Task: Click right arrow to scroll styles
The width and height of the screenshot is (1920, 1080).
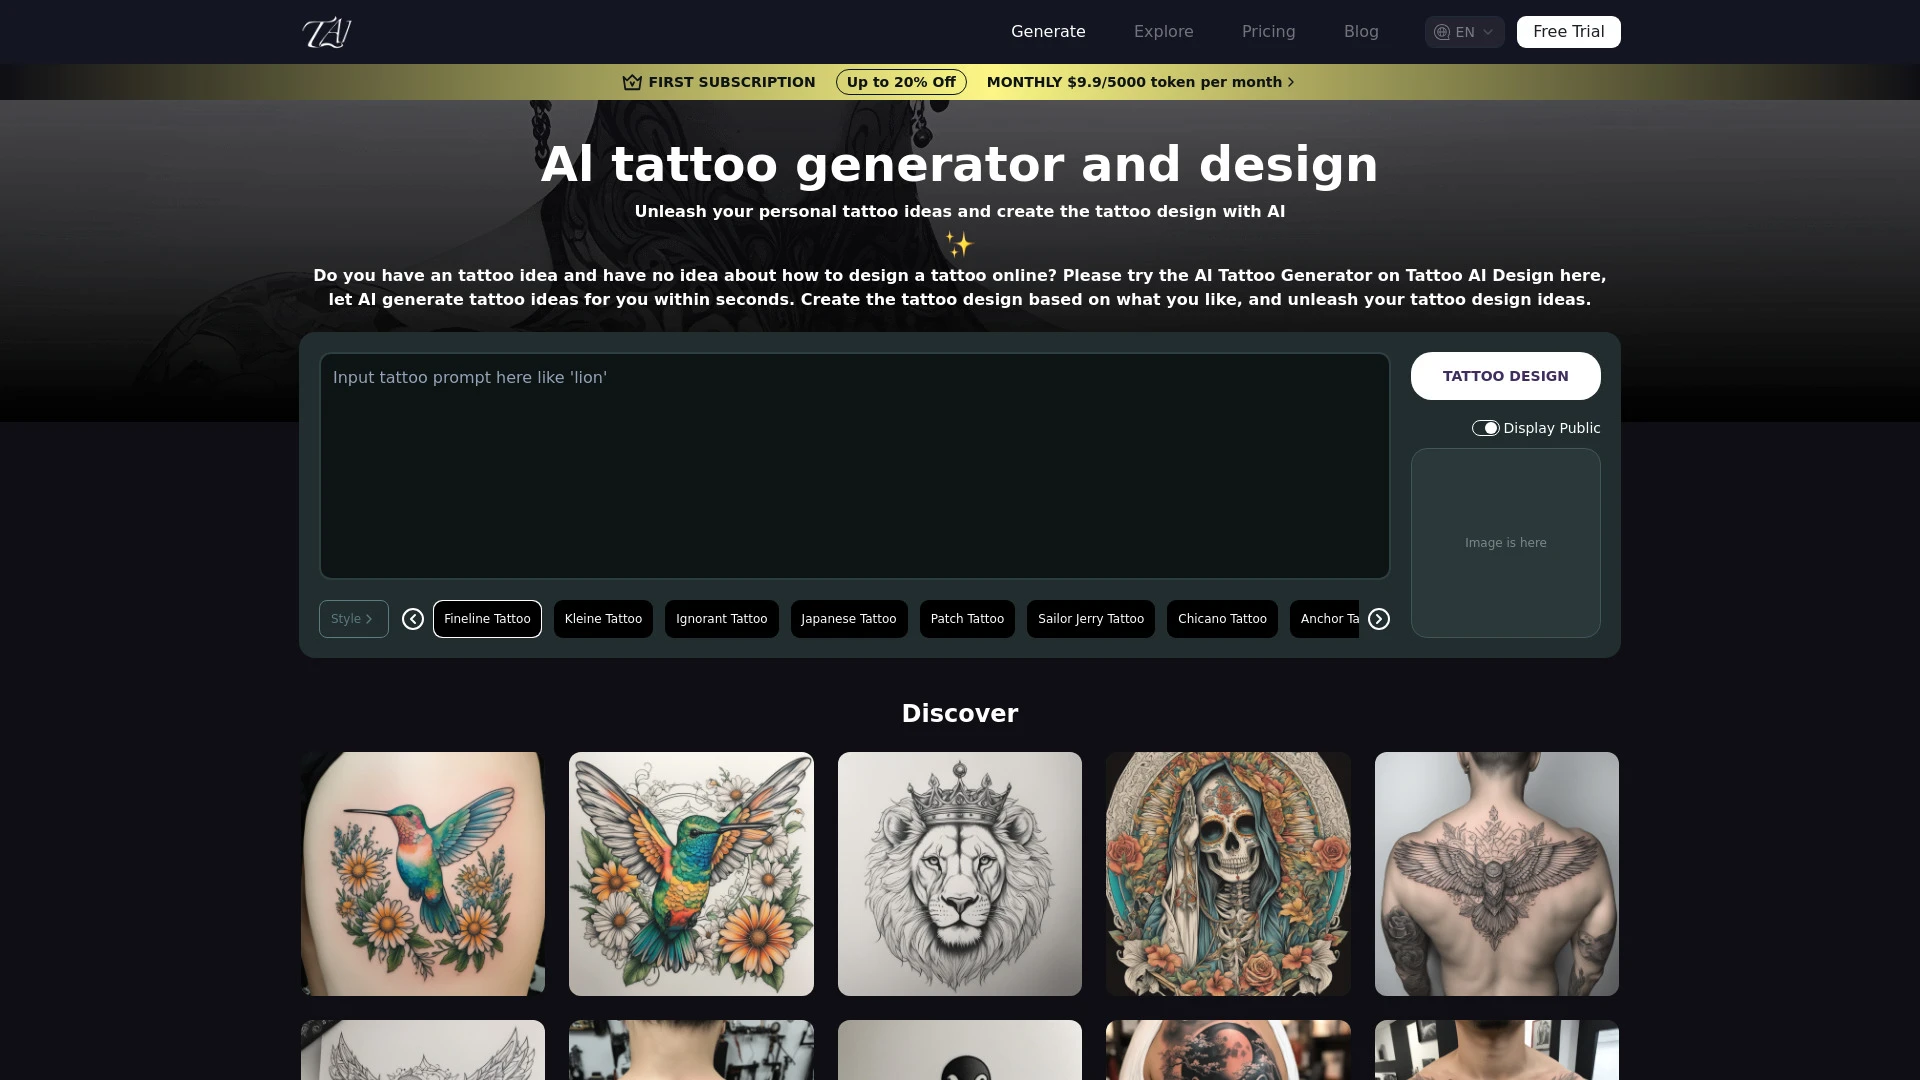Action: [1379, 618]
